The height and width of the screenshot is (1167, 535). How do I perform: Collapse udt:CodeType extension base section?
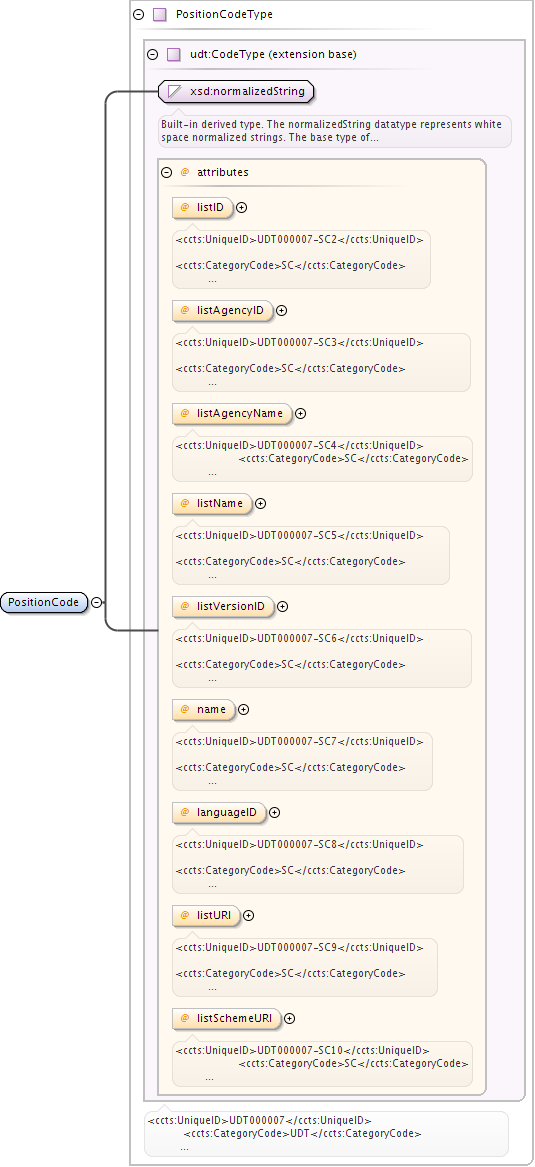(x=153, y=54)
